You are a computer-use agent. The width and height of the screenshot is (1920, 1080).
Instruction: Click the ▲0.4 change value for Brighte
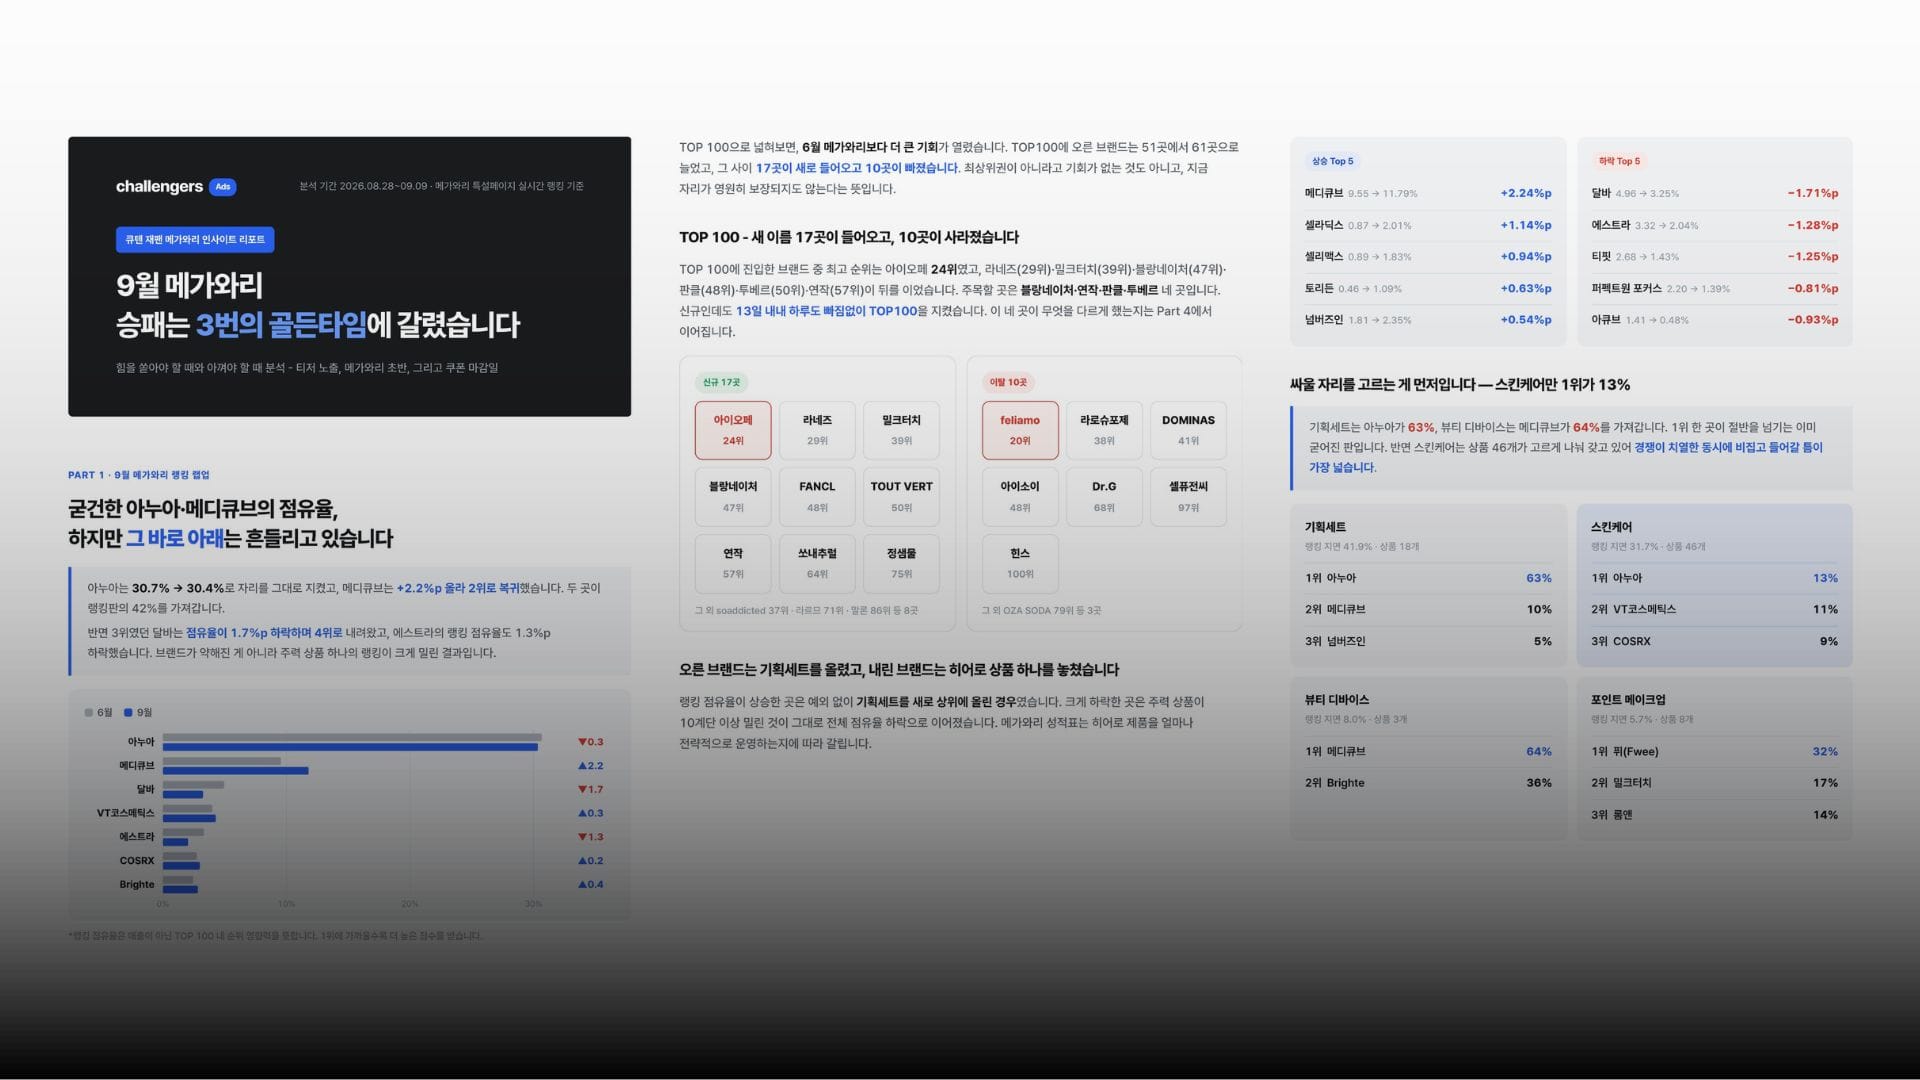[x=591, y=885]
